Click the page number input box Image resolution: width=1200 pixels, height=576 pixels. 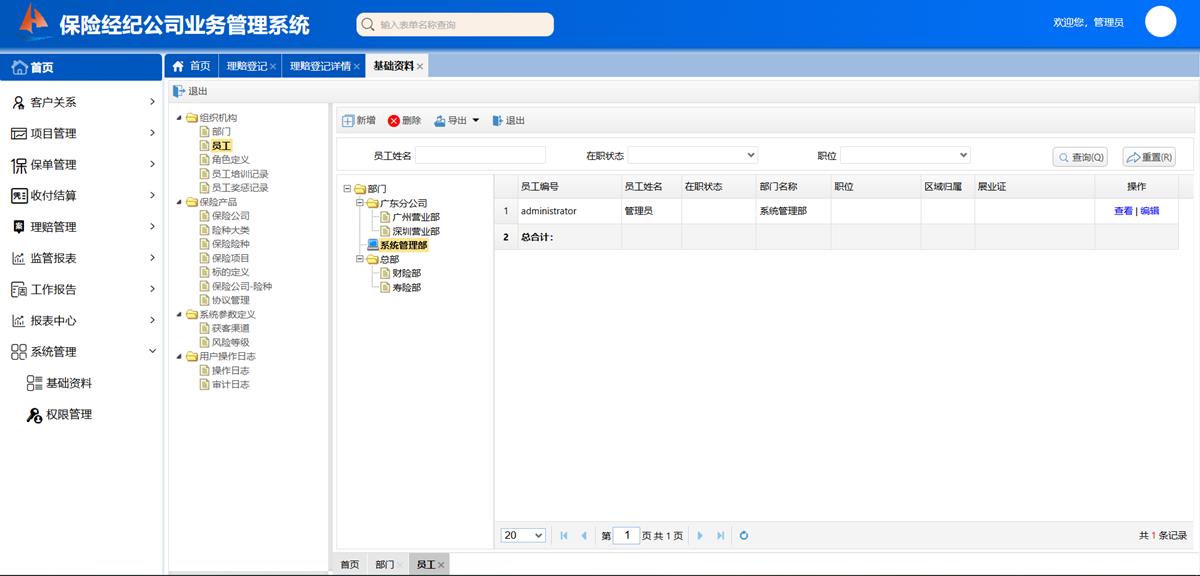pyautogui.click(x=626, y=535)
